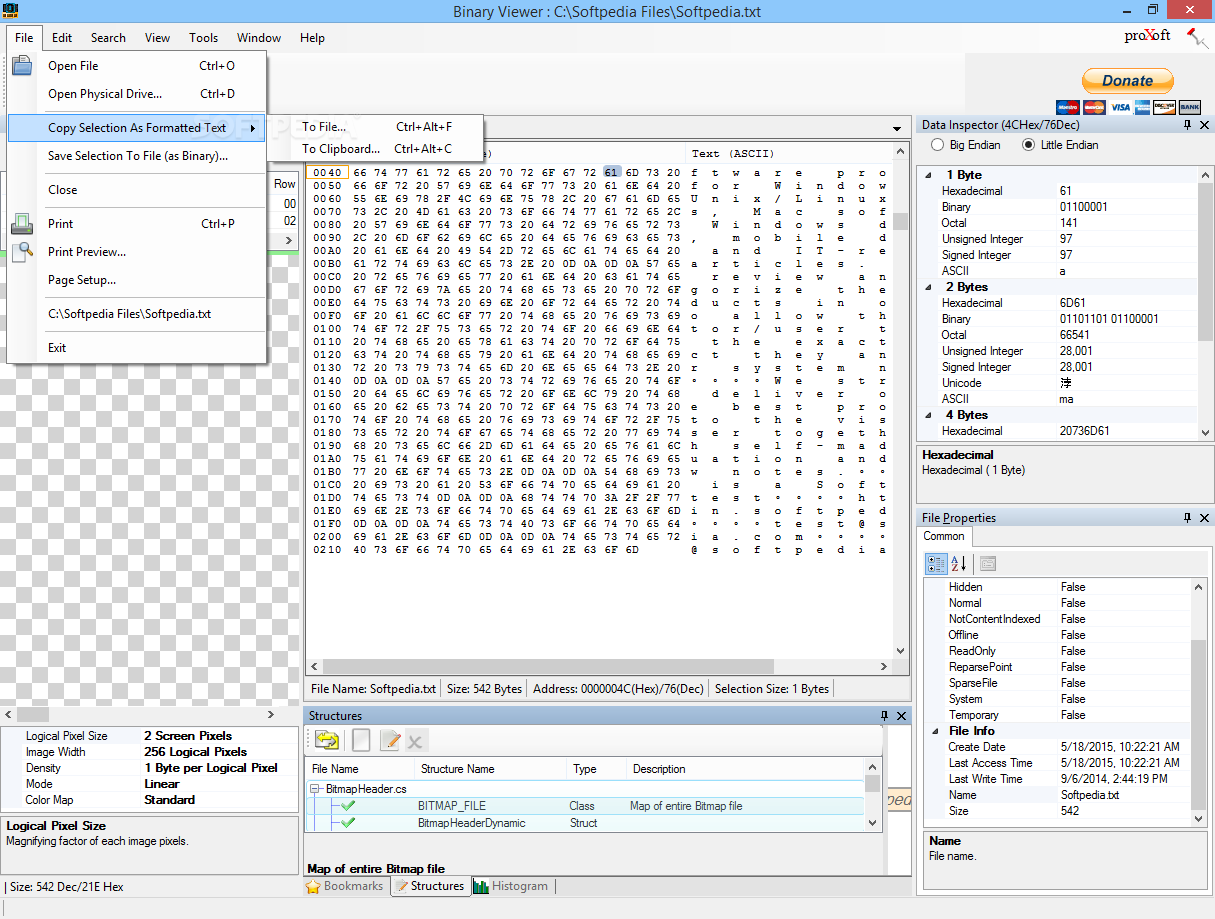Close the Structures panel
The height and width of the screenshot is (919, 1215).
900,716
